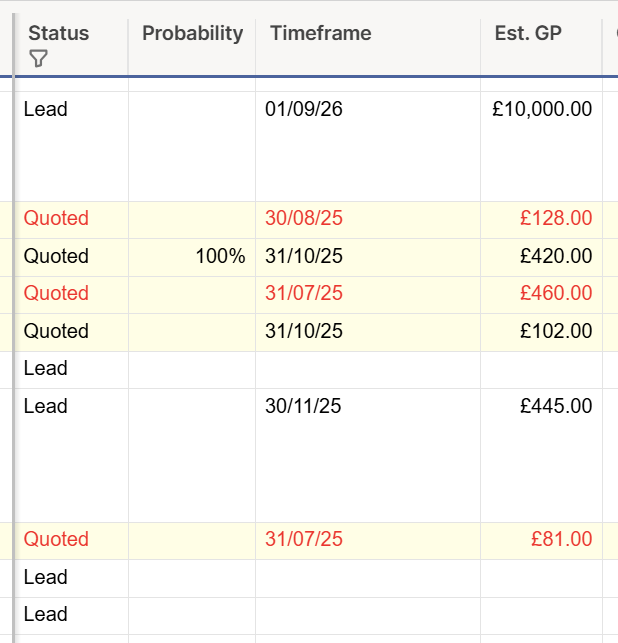Click the red £128.00 Est. GP cell
Image resolution: width=618 pixels, height=643 pixels.
pyautogui.click(x=541, y=220)
